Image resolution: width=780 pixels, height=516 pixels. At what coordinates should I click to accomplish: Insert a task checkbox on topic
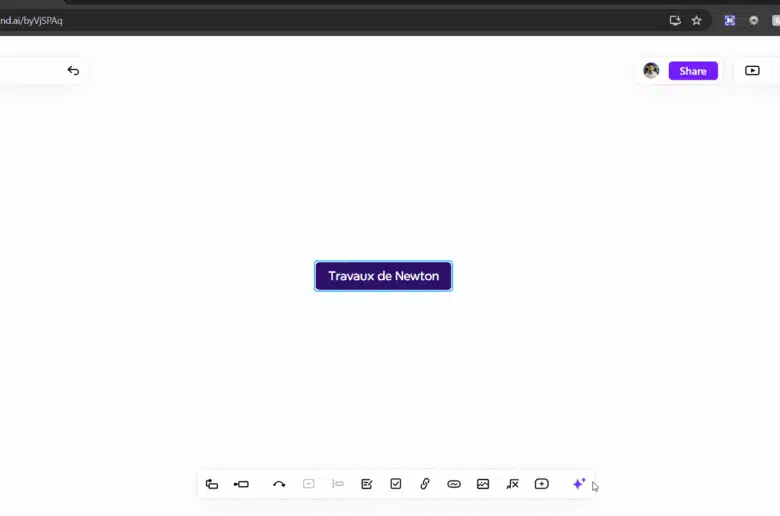tap(396, 484)
